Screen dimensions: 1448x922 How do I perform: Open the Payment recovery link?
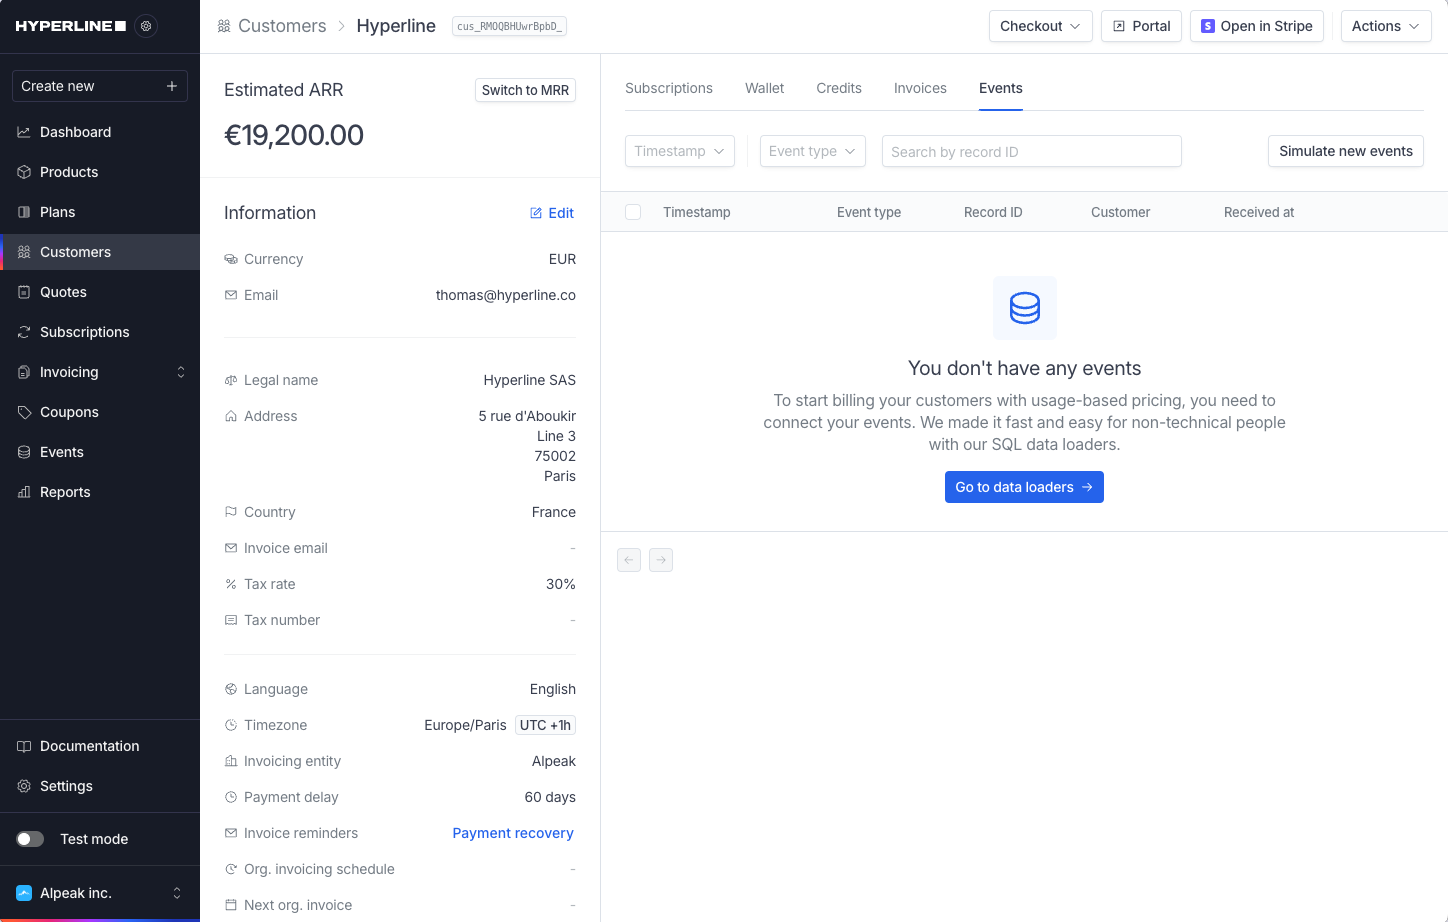[x=513, y=833]
